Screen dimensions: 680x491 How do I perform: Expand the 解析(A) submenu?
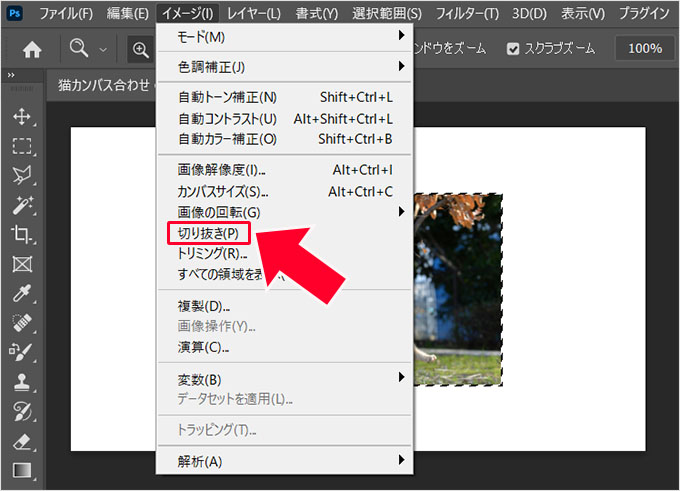click(x=284, y=461)
